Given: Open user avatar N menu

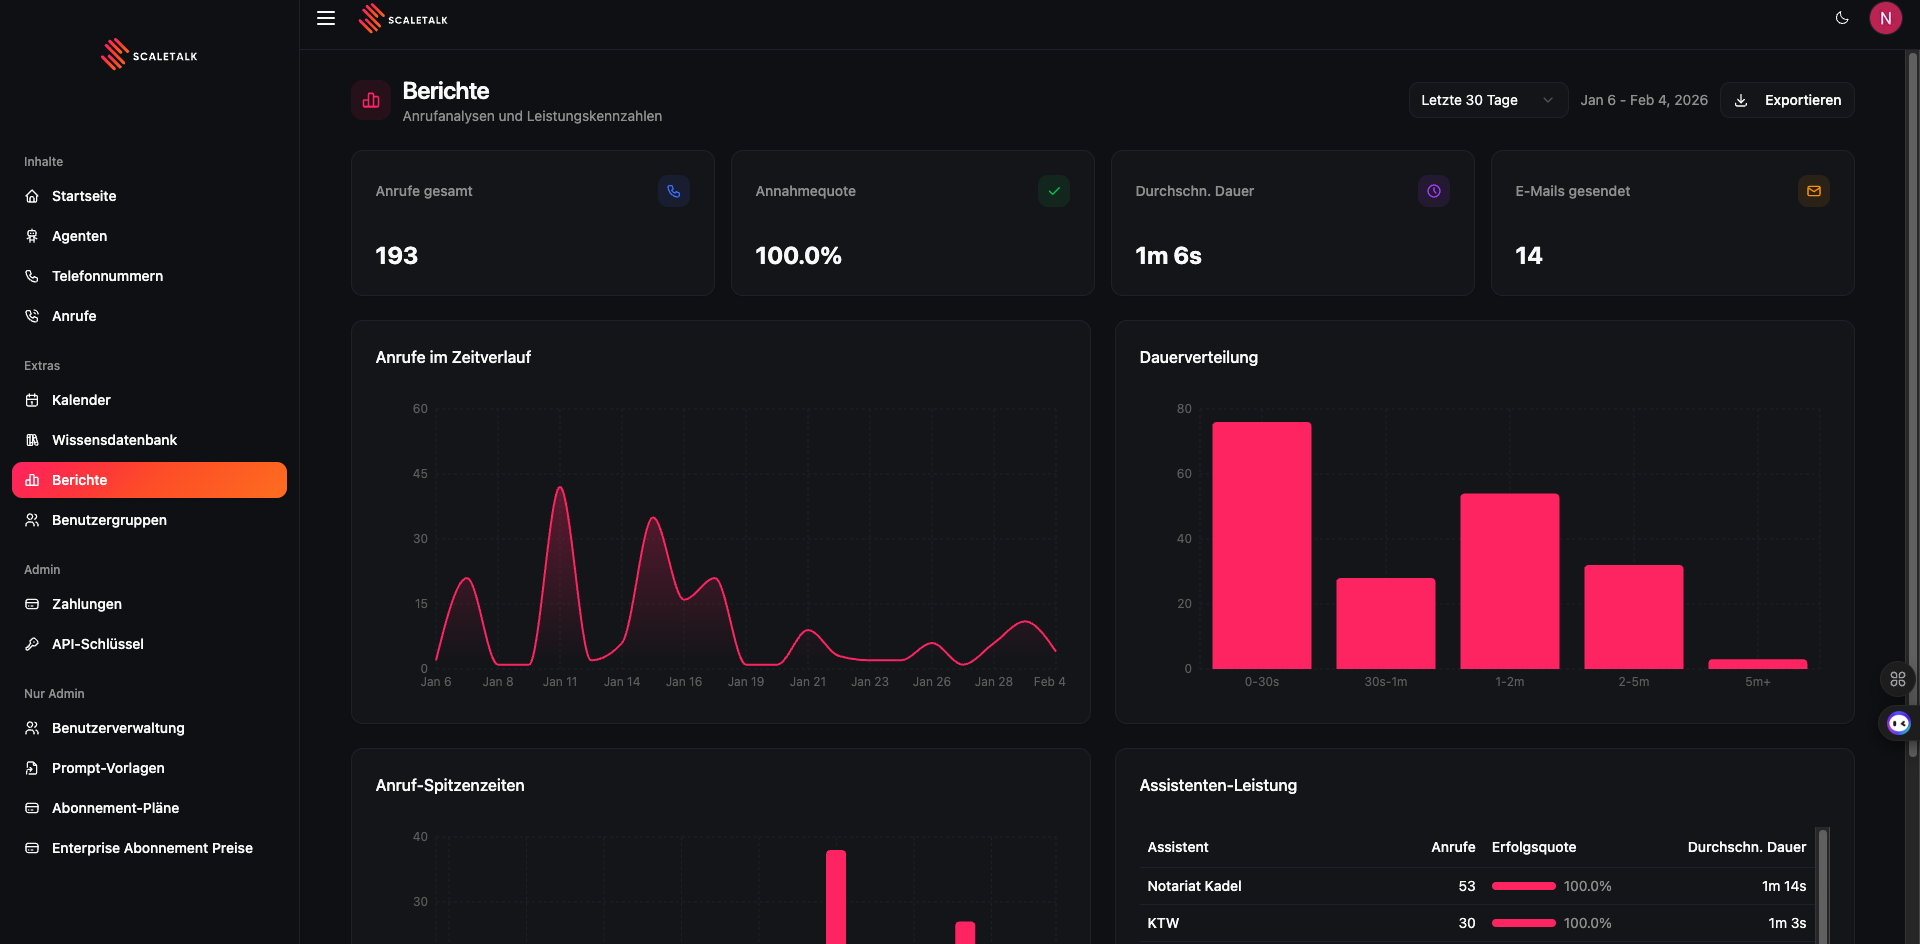Looking at the screenshot, I should point(1885,18).
